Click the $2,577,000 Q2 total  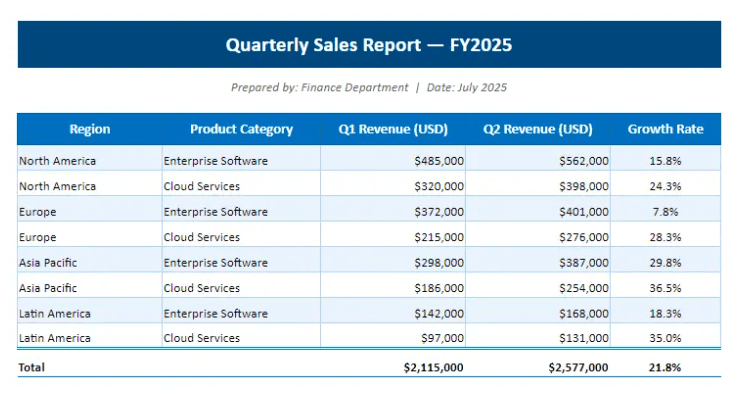[578, 368]
